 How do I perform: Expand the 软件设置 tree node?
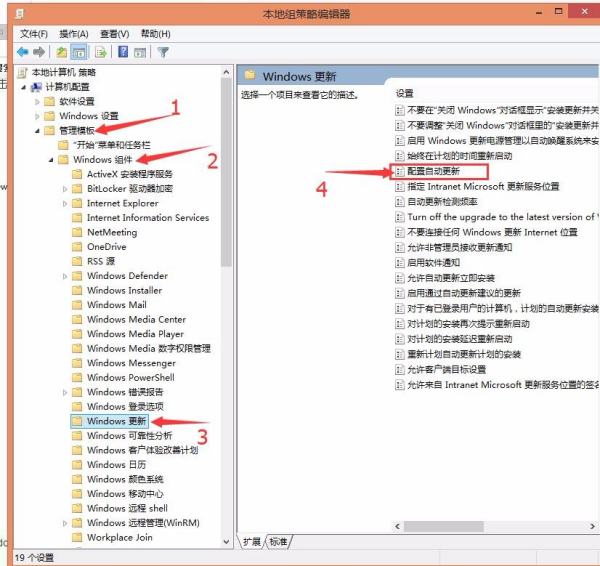click(37, 102)
